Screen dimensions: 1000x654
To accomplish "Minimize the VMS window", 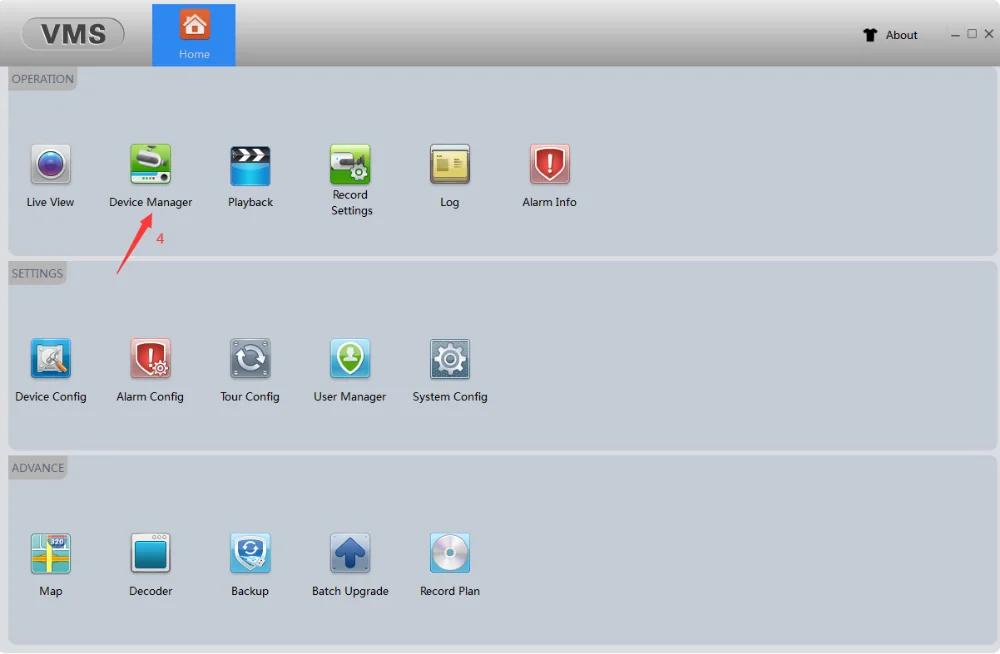I will [x=955, y=34].
